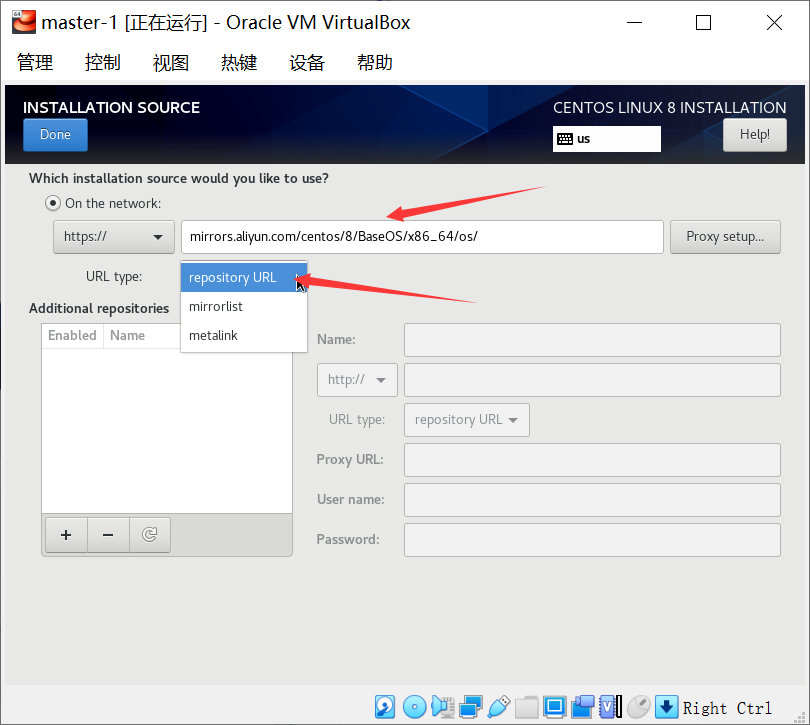The image size is (810, 725).
Task: Click the Password input field
Action: pos(592,540)
